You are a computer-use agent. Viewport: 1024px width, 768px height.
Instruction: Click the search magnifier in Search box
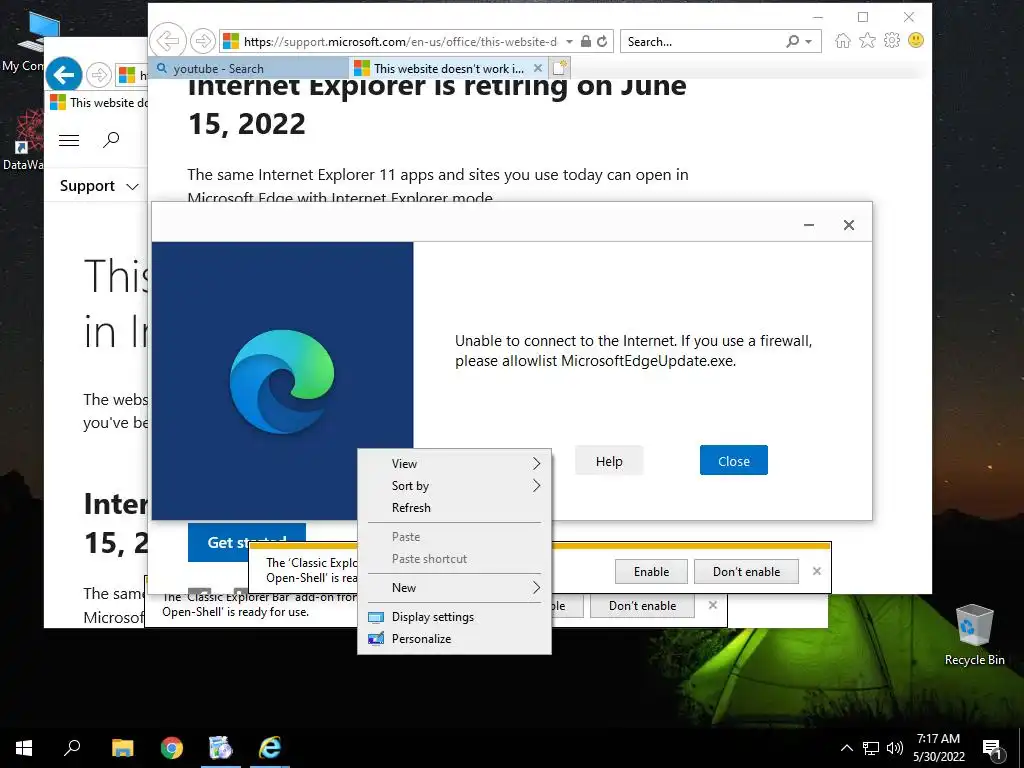(x=792, y=41)
